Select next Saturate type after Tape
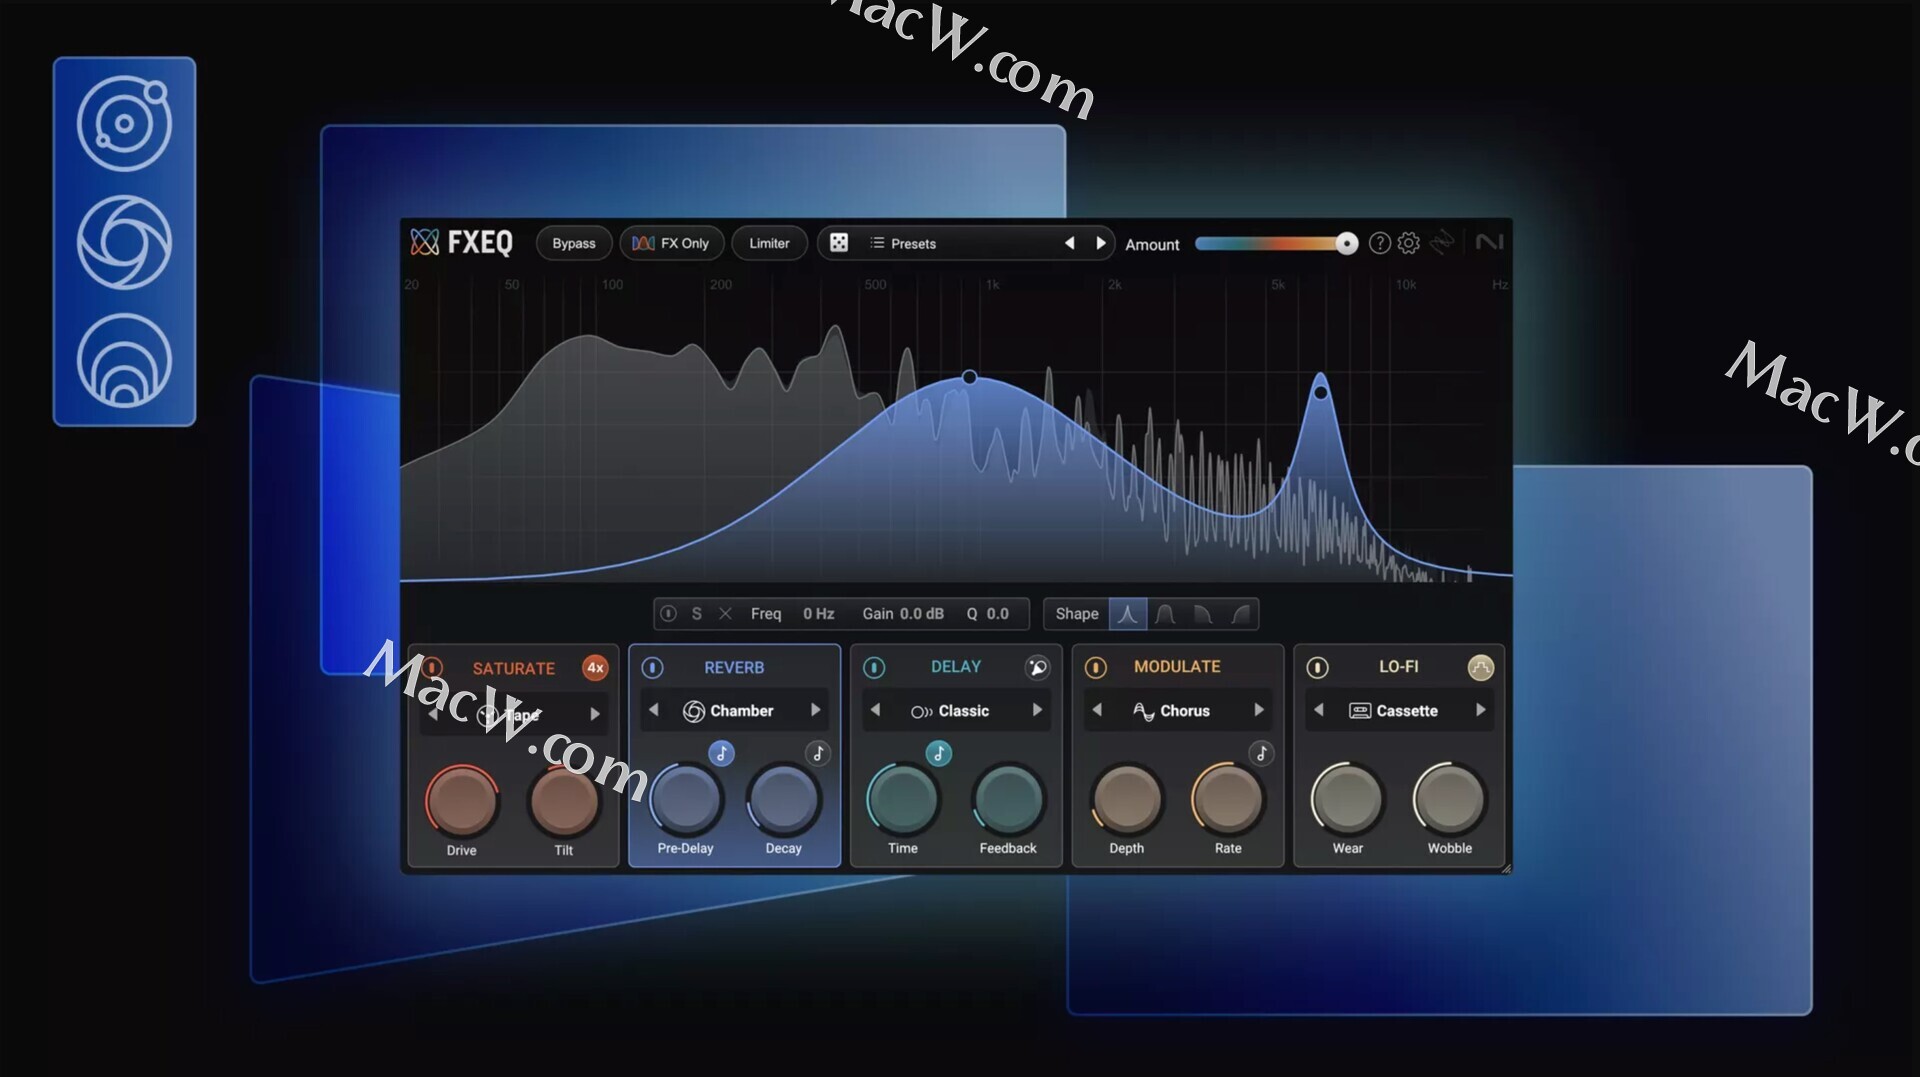This screenshot has width=1920, height=1077. click(x=595, y=714)
